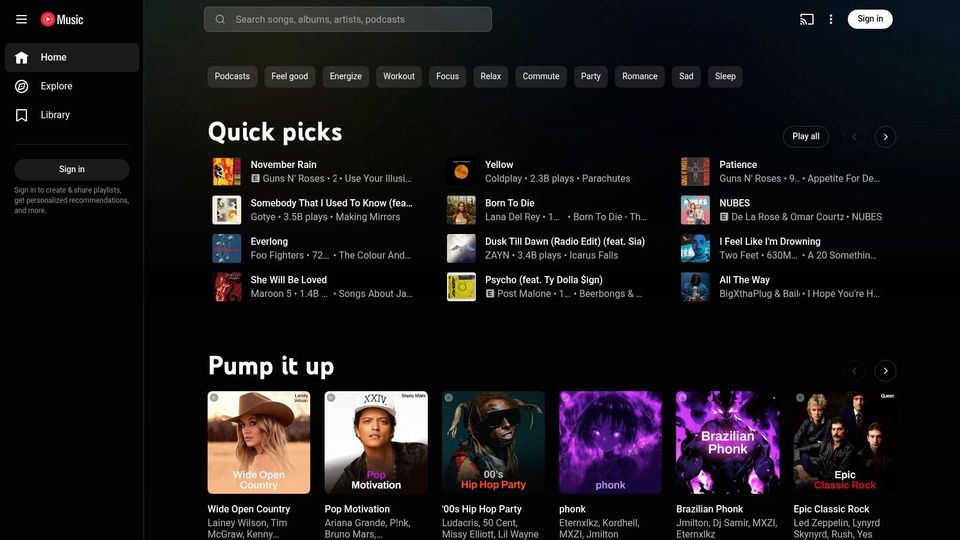Image resolution: width=960 pixels, height=540 pixels.
Task: Select the Commute chip
Action: (x=541, y=77)
